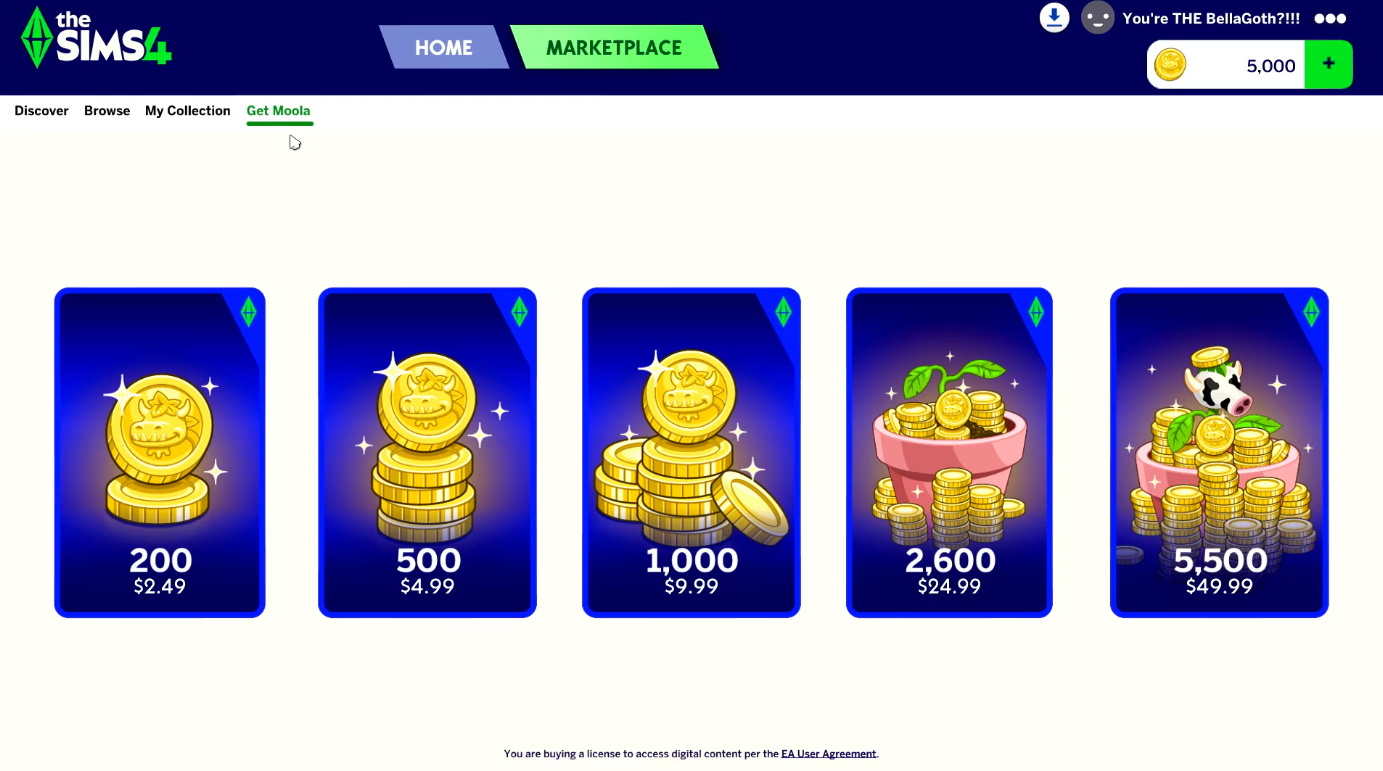Viewport: 1383px width, 771px height.
Task: Open the Discover section
Action: pos(42,111)
